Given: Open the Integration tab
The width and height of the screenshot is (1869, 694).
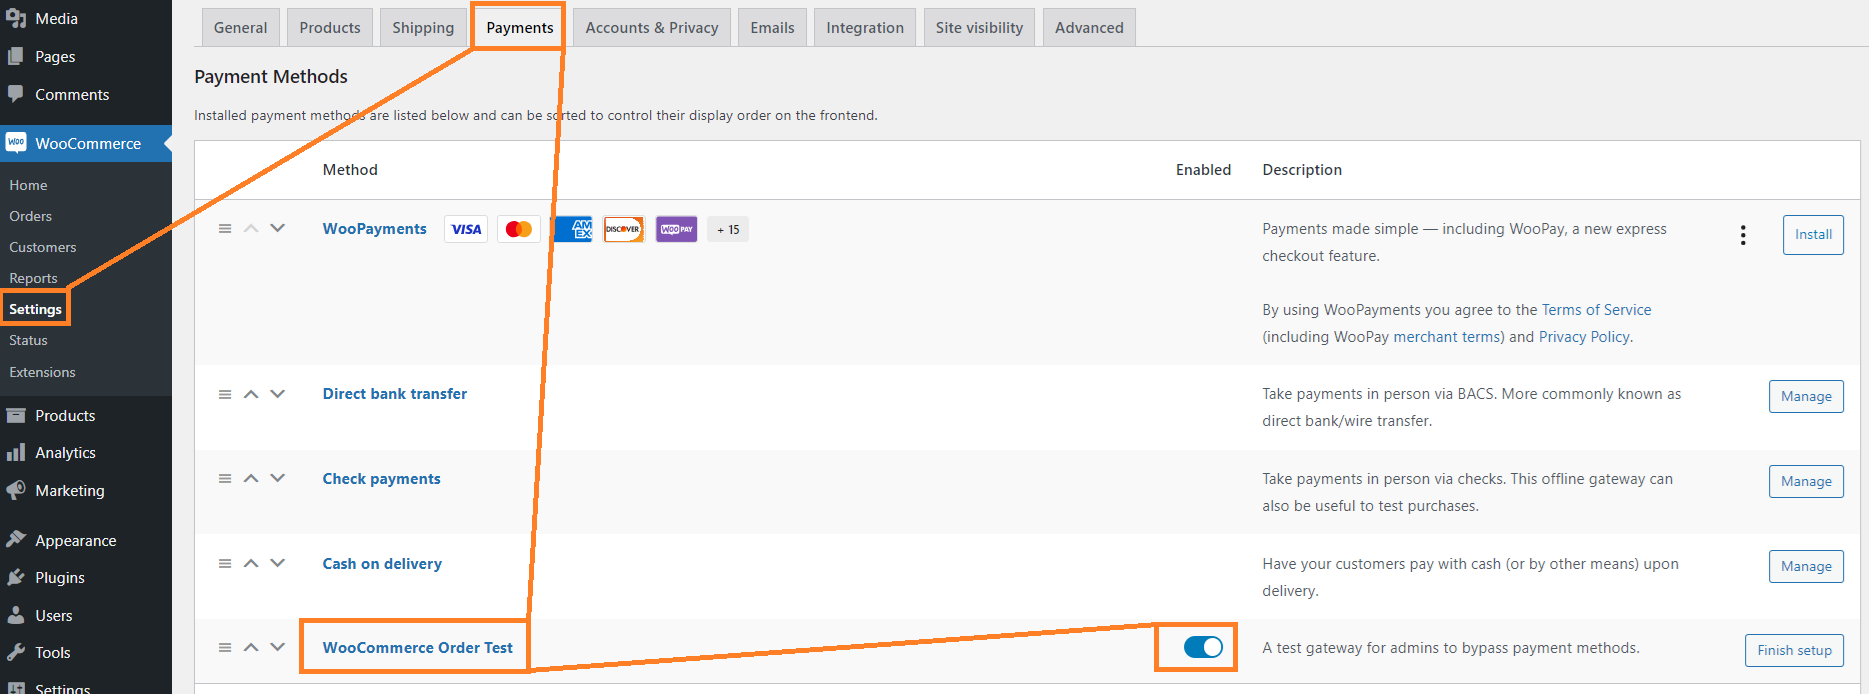Looking at the screenshot, I should coord(865,27).
